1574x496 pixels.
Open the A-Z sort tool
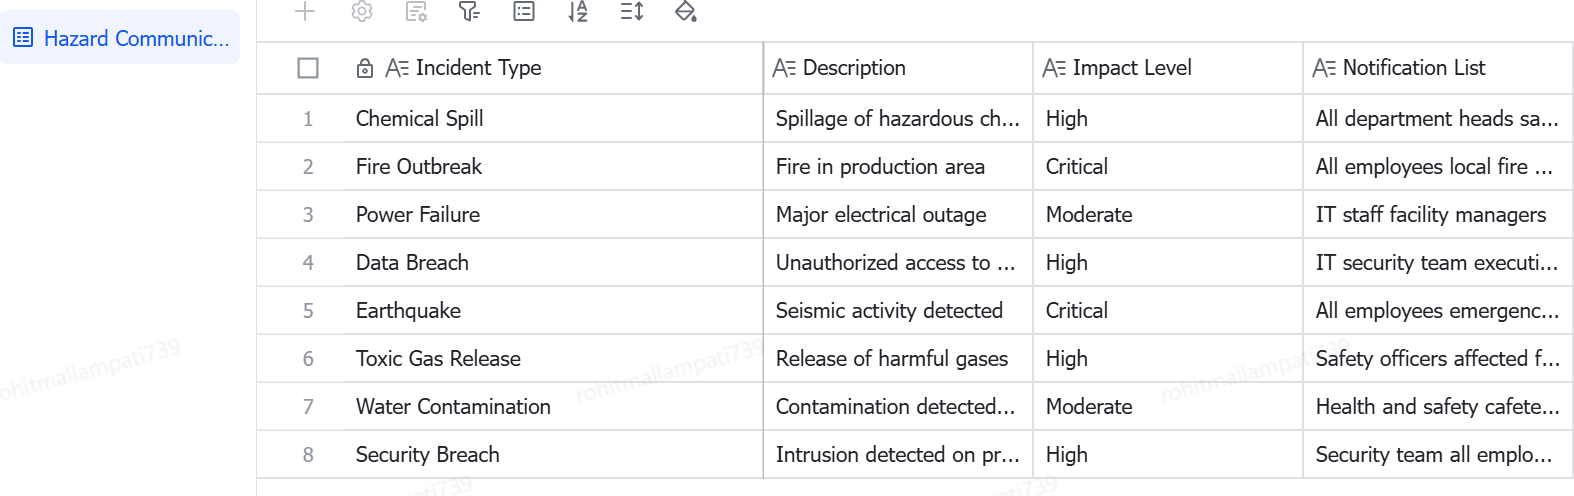(578, 11)
